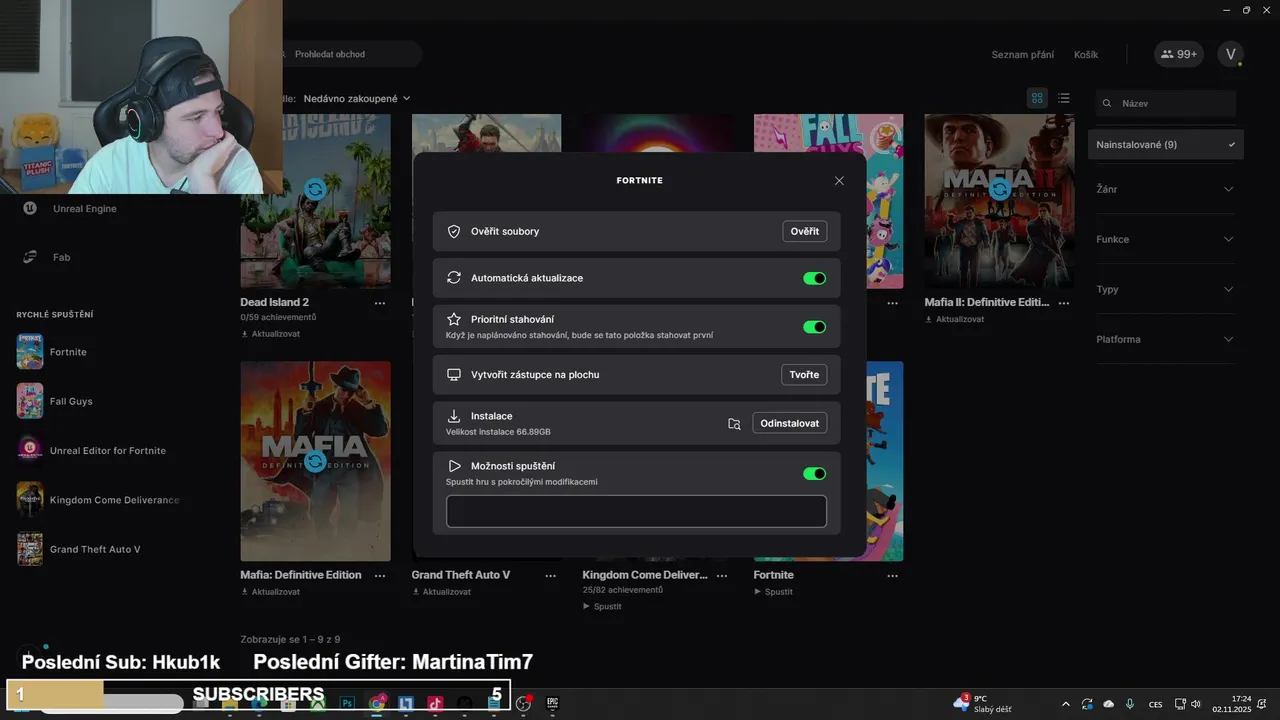
Task: Open Košík cart link
Action: click(x=1086, y=55)
